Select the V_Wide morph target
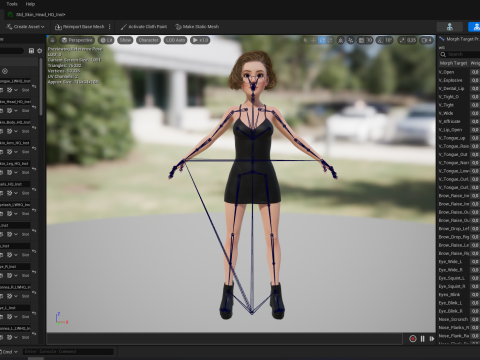This screenshot has width=480, height=360. tap(446, 113)
